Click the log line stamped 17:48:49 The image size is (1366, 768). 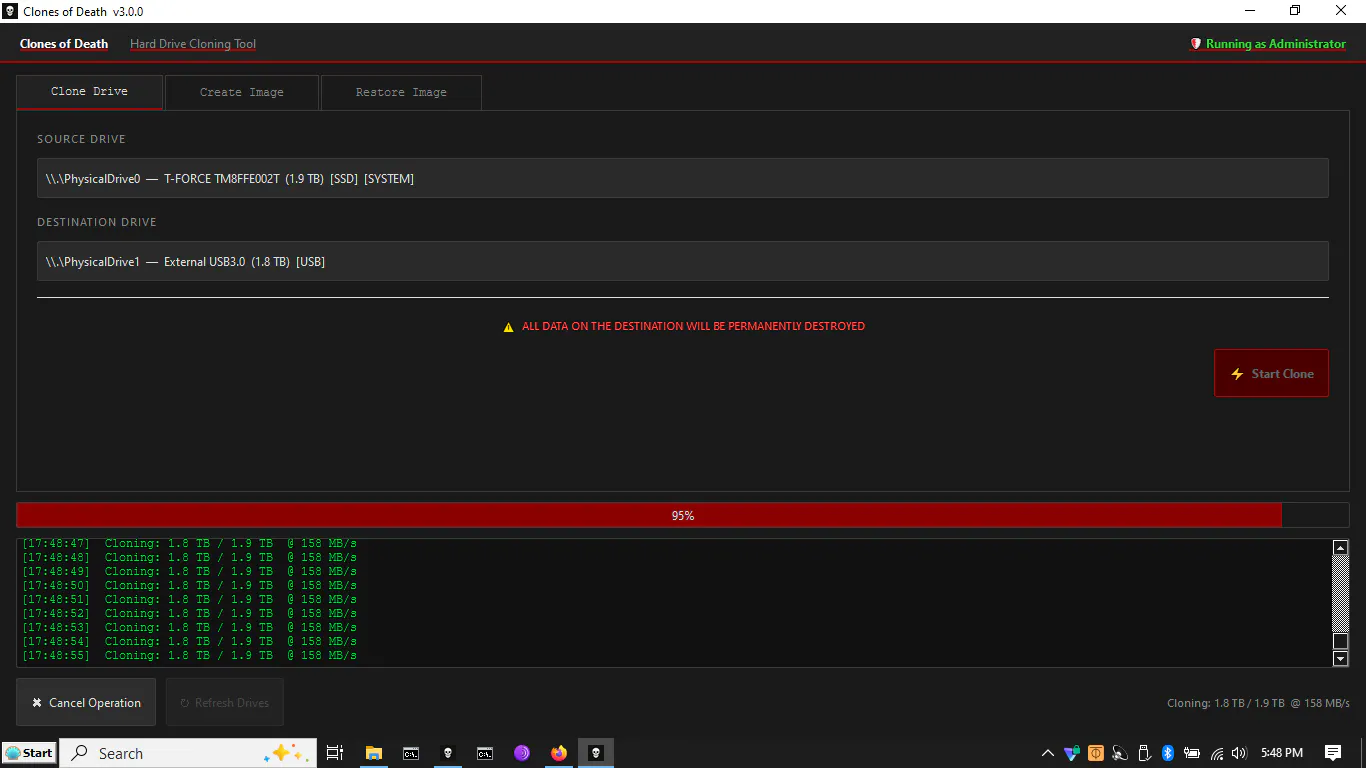click(x=190, y=572)
